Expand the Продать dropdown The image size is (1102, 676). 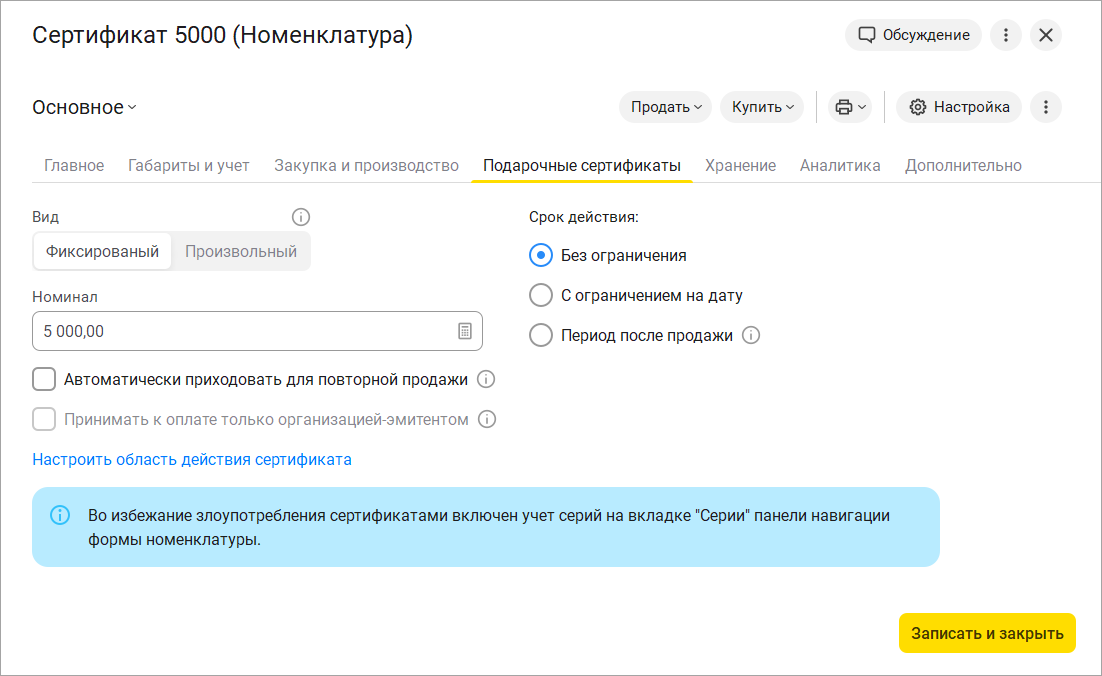click(665, 107)
